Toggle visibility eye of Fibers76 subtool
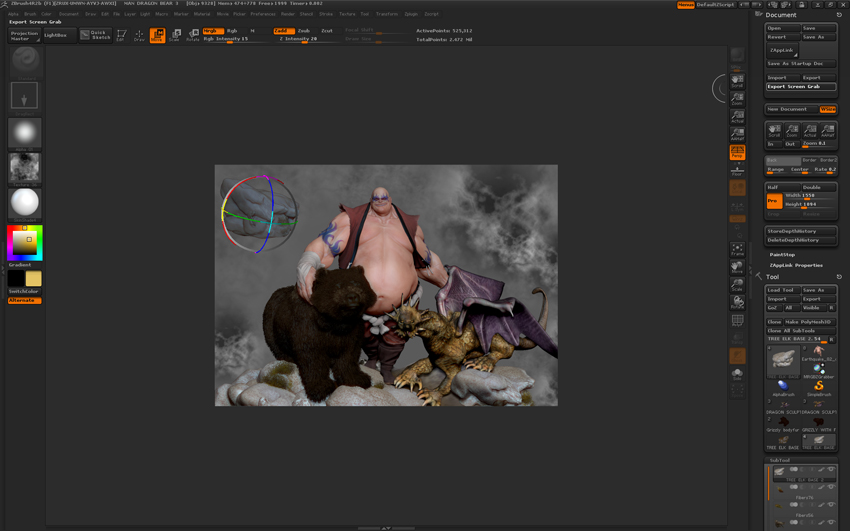Screen dimensions: 850x531 pyautogui.click(x=830, y=487)
